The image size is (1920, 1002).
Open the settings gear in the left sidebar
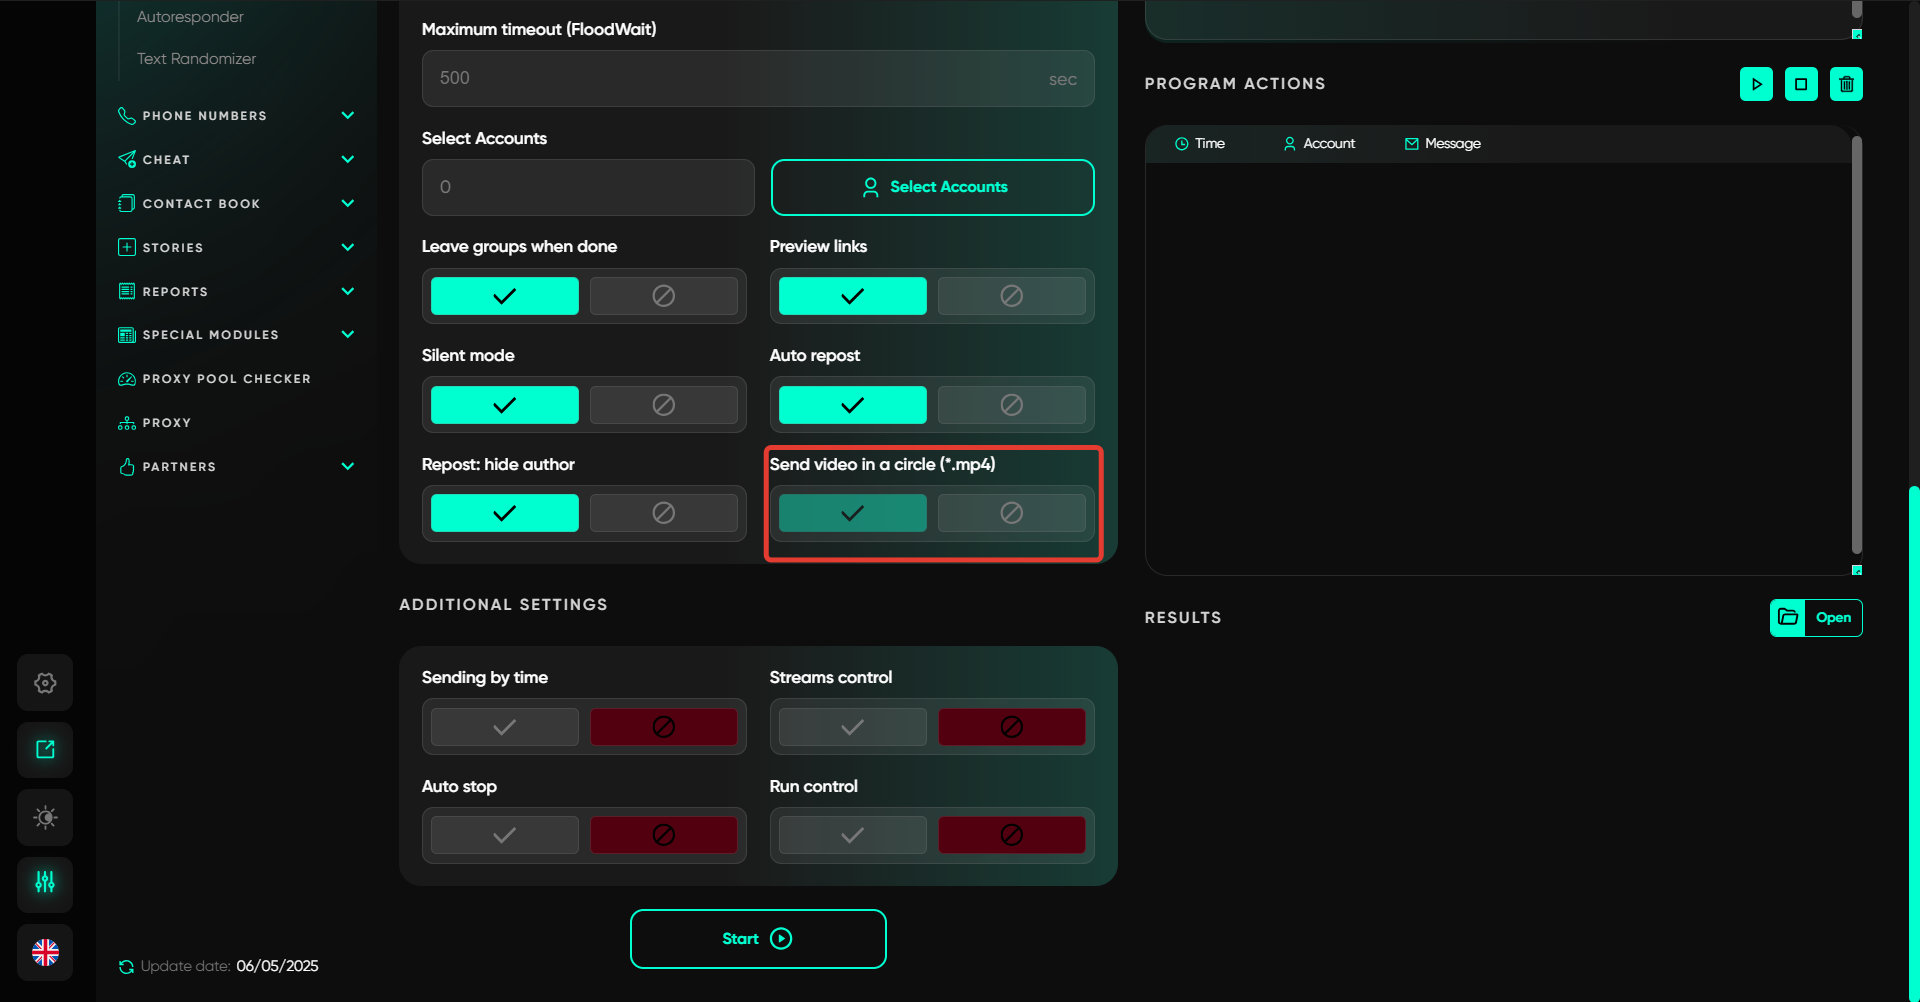tap(45, 683)
